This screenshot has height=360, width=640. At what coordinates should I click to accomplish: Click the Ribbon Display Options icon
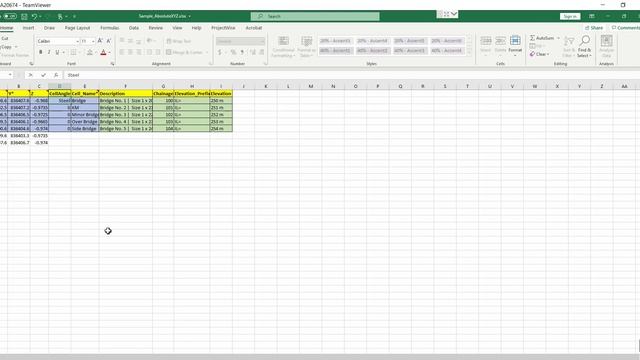[x=591, y=16]
